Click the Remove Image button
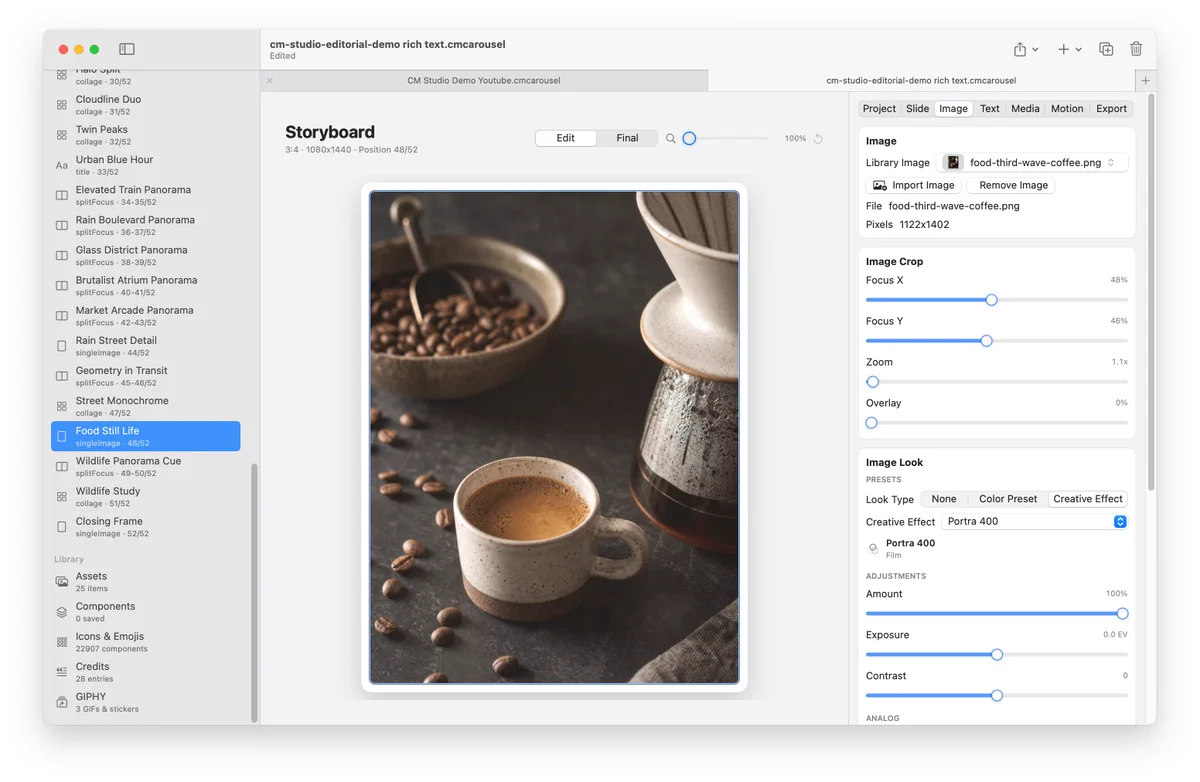Image resolution: width=1200 pixels, height=782 pixels. click(x=1013, y=185)
